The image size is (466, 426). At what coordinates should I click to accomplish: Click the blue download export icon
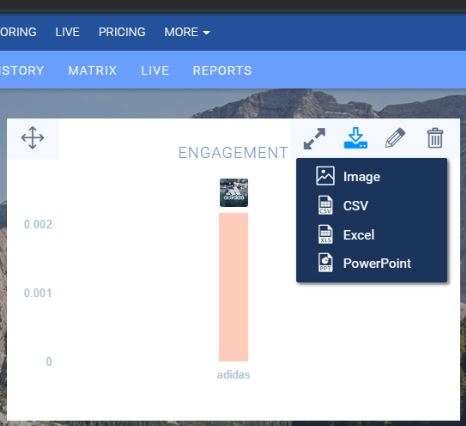356,138
